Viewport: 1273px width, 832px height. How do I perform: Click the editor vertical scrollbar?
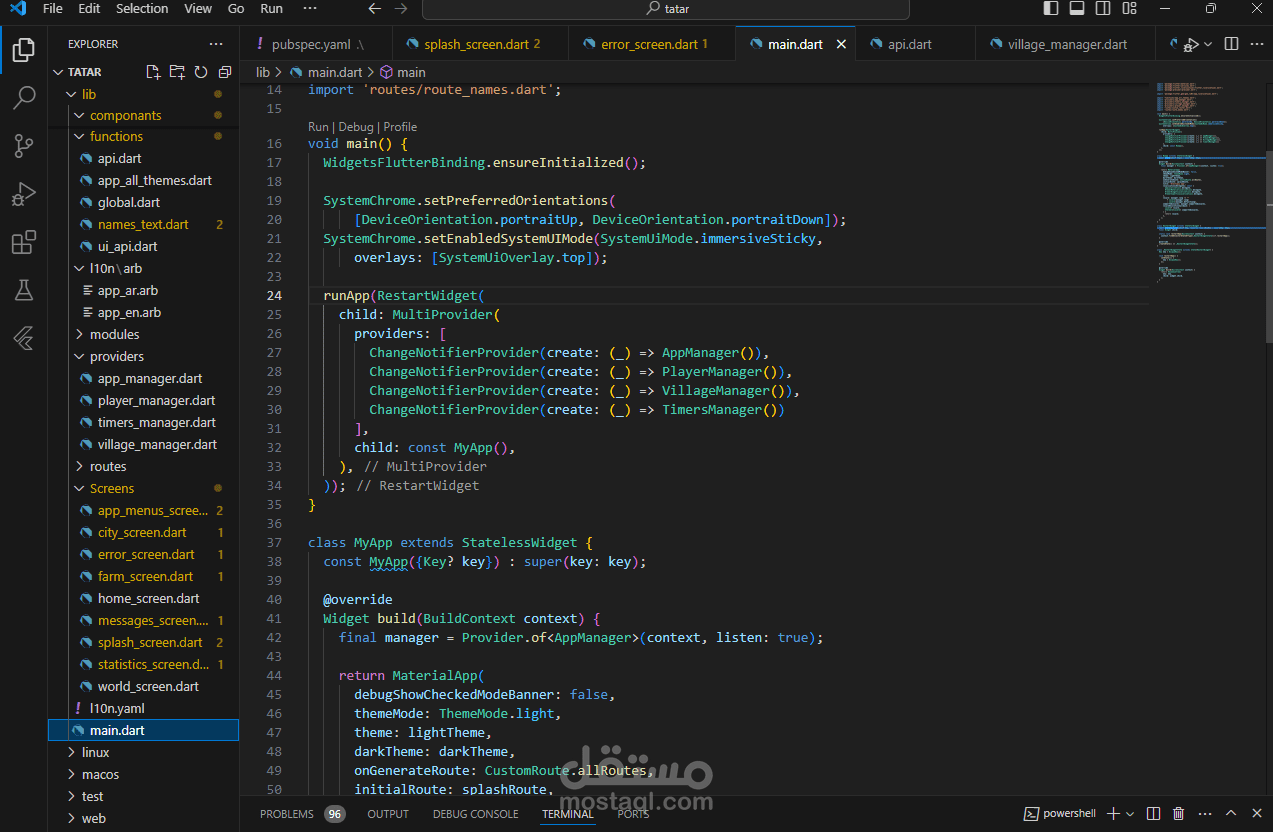click(x=1269, y=246)
